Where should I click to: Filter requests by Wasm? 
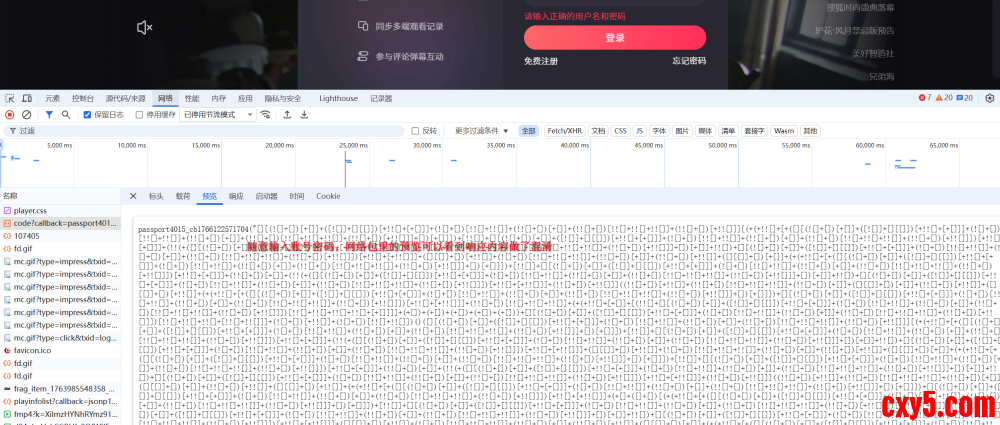(x=784, y=131)
